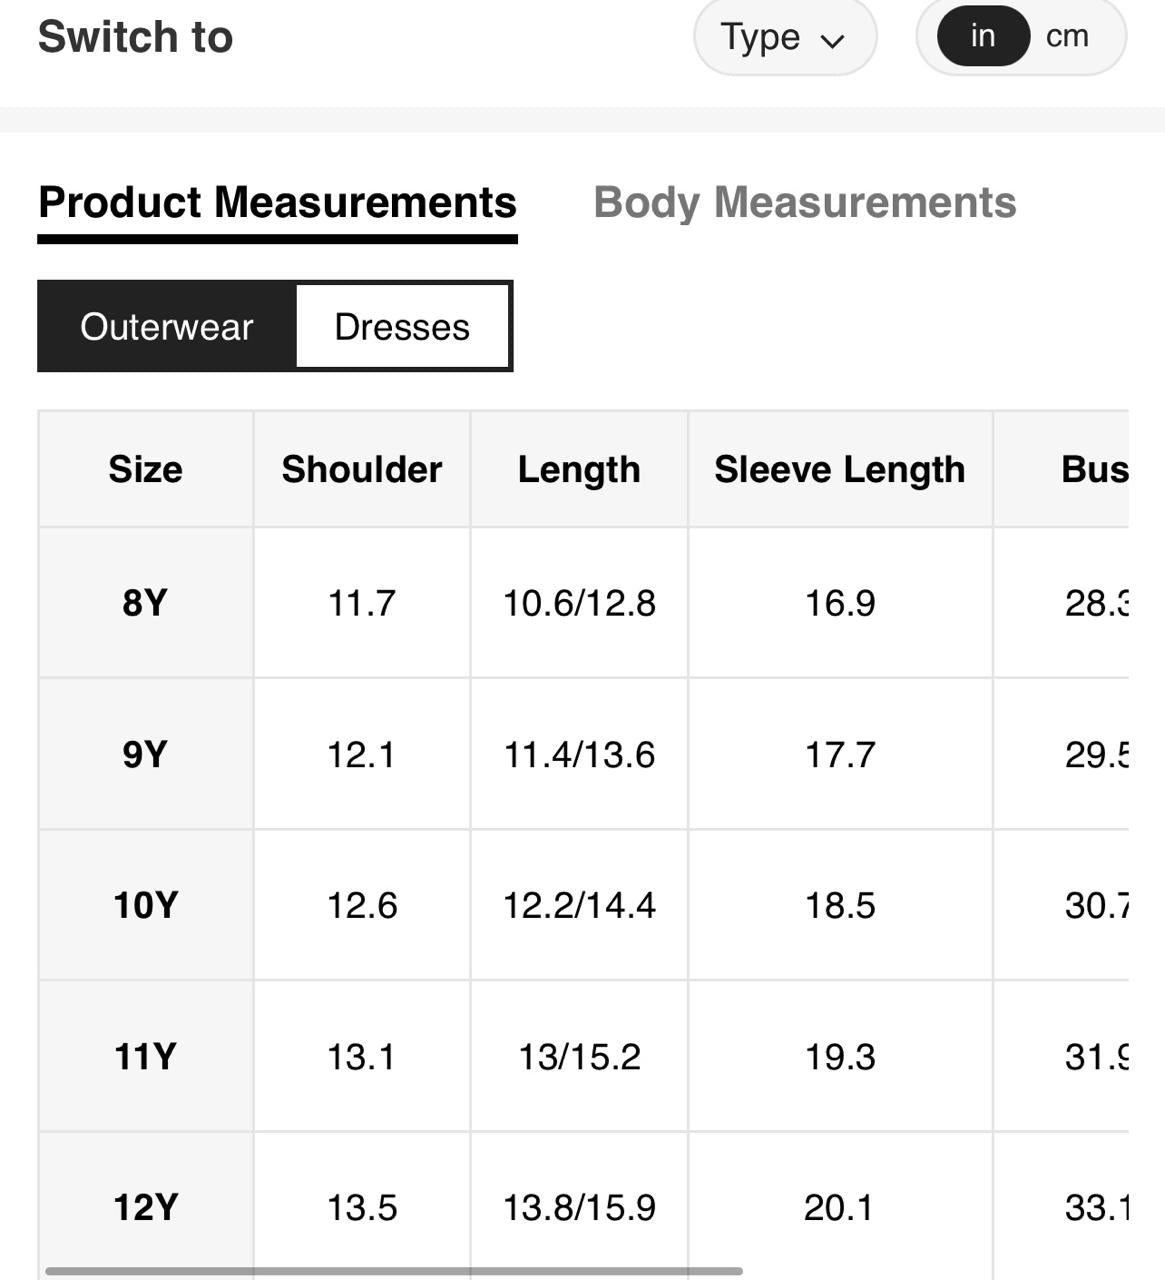
Task: Click the Switch to label
Action: [135, 37]
